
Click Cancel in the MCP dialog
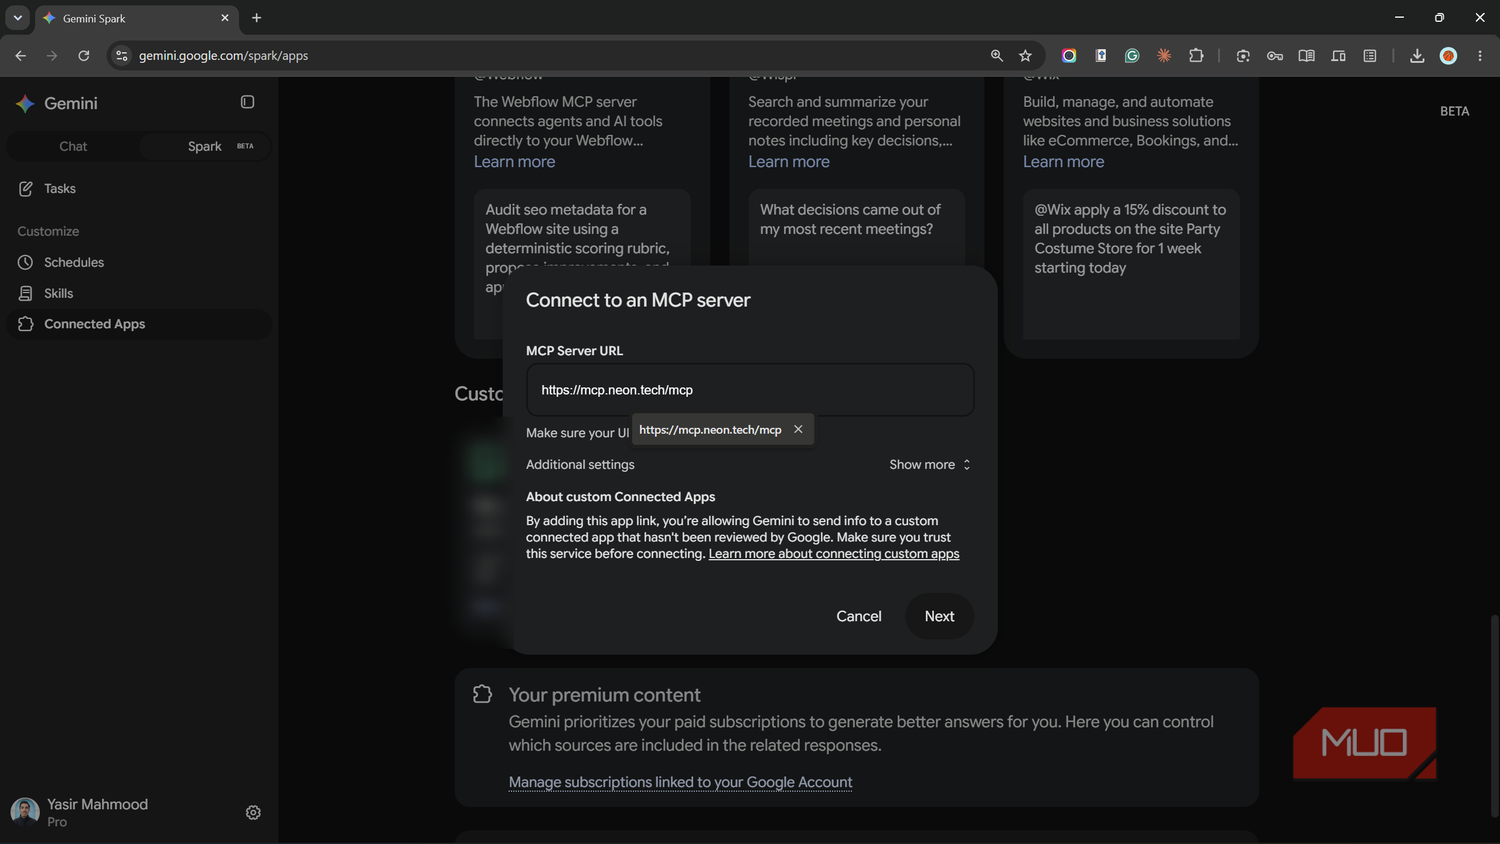(859, 616)
